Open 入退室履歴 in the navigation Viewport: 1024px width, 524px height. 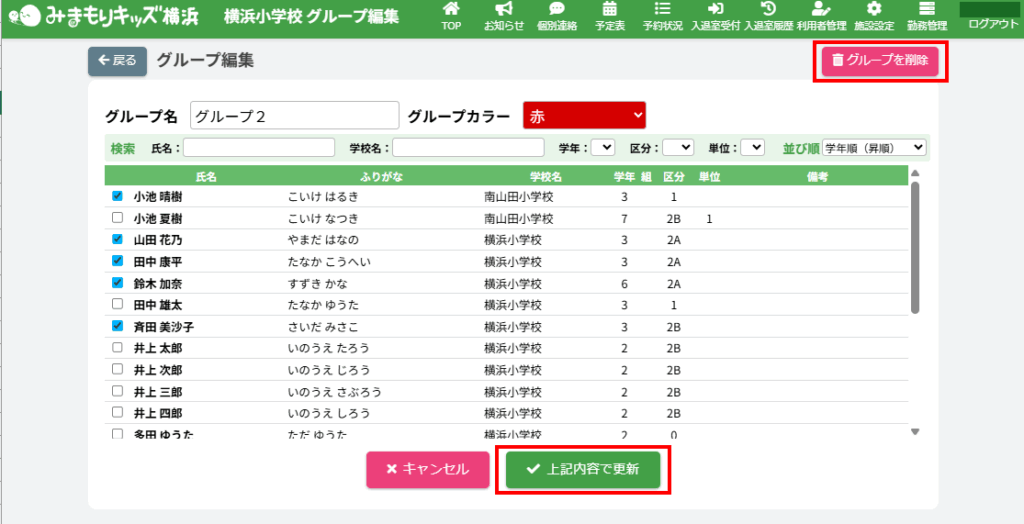[768, 17]
